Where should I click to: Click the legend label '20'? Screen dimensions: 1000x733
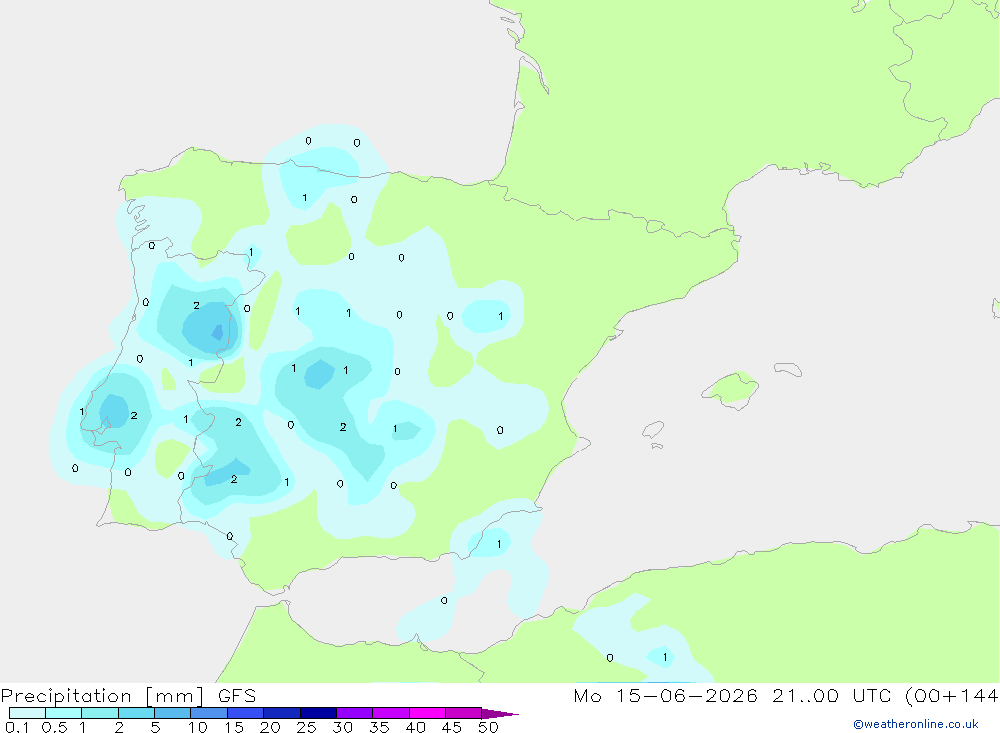click(270, 727)
